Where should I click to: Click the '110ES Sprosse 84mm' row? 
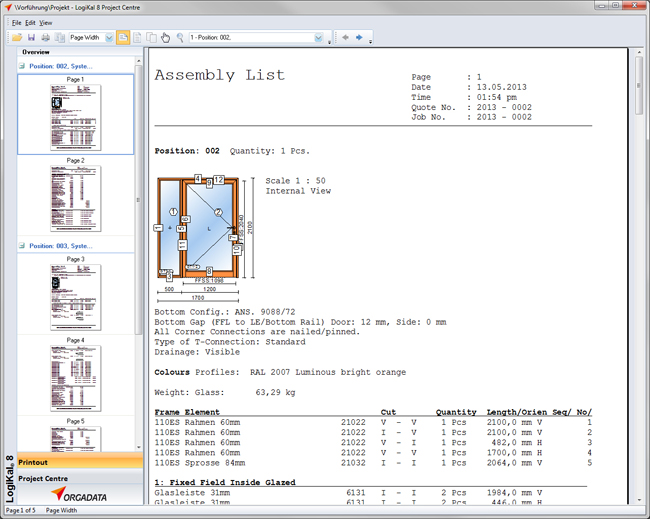coord(373,463)
